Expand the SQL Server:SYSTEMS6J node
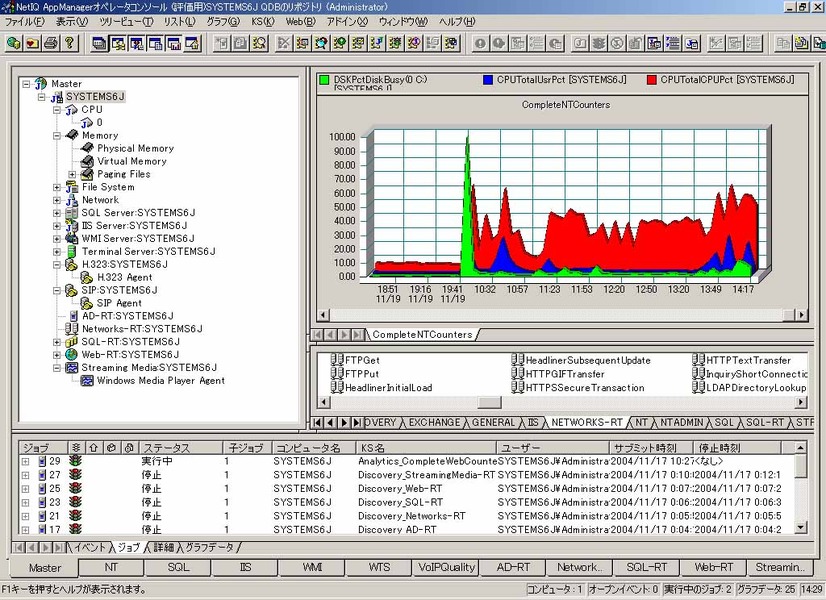 pos(57,213)
